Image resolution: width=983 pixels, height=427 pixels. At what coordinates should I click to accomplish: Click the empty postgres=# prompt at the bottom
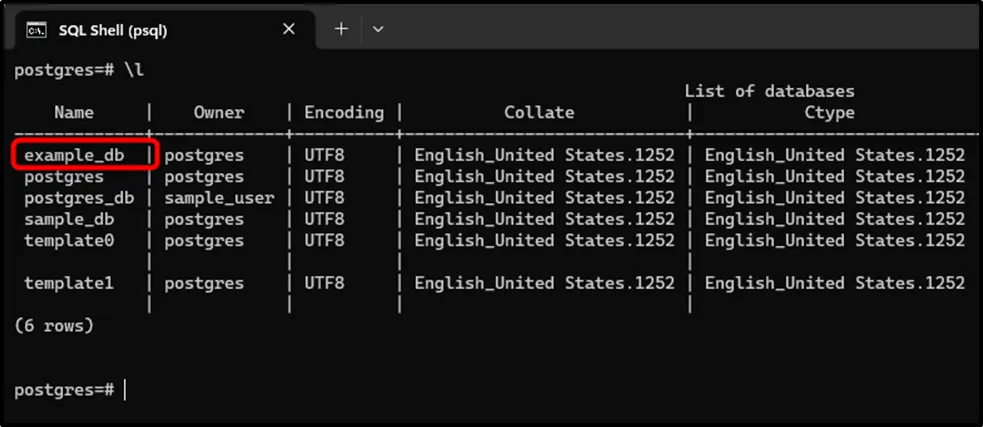click(65, 389)
